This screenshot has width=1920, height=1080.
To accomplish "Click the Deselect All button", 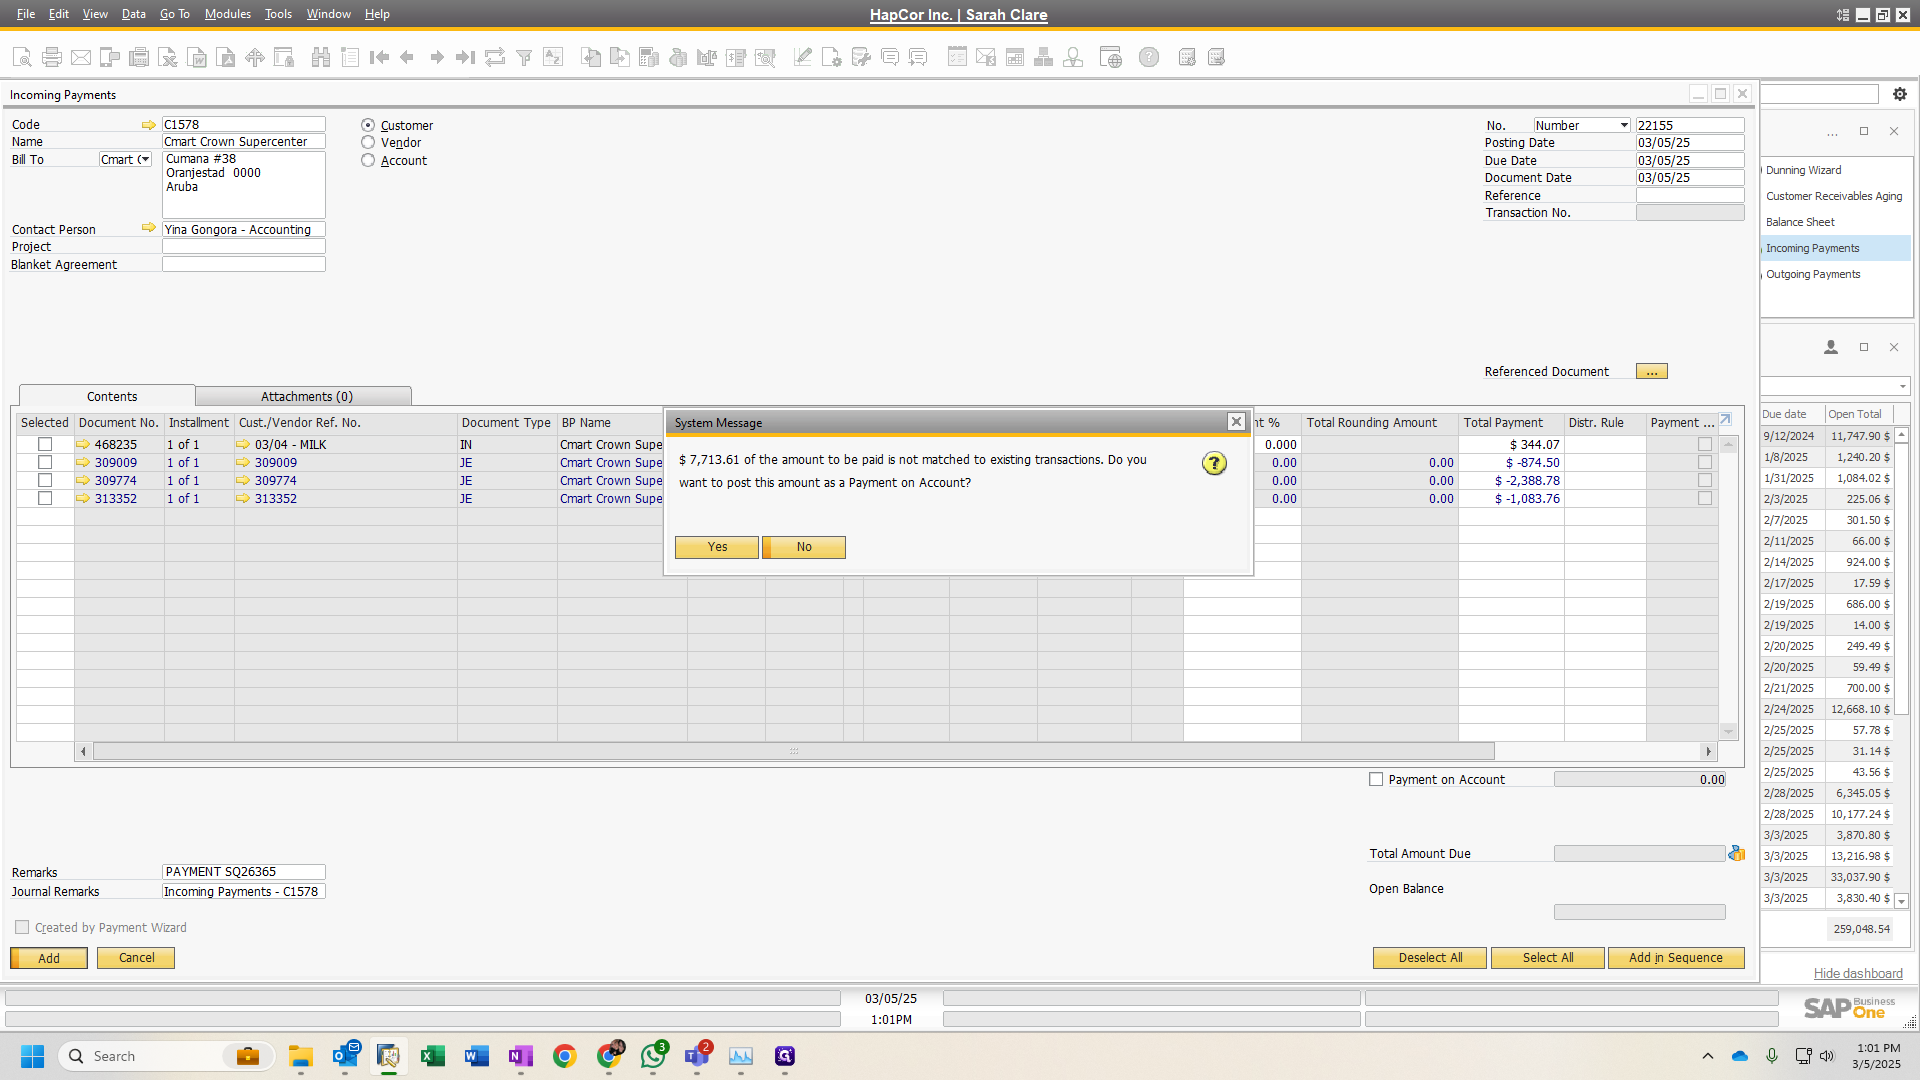I will (x=1430, y=958).
